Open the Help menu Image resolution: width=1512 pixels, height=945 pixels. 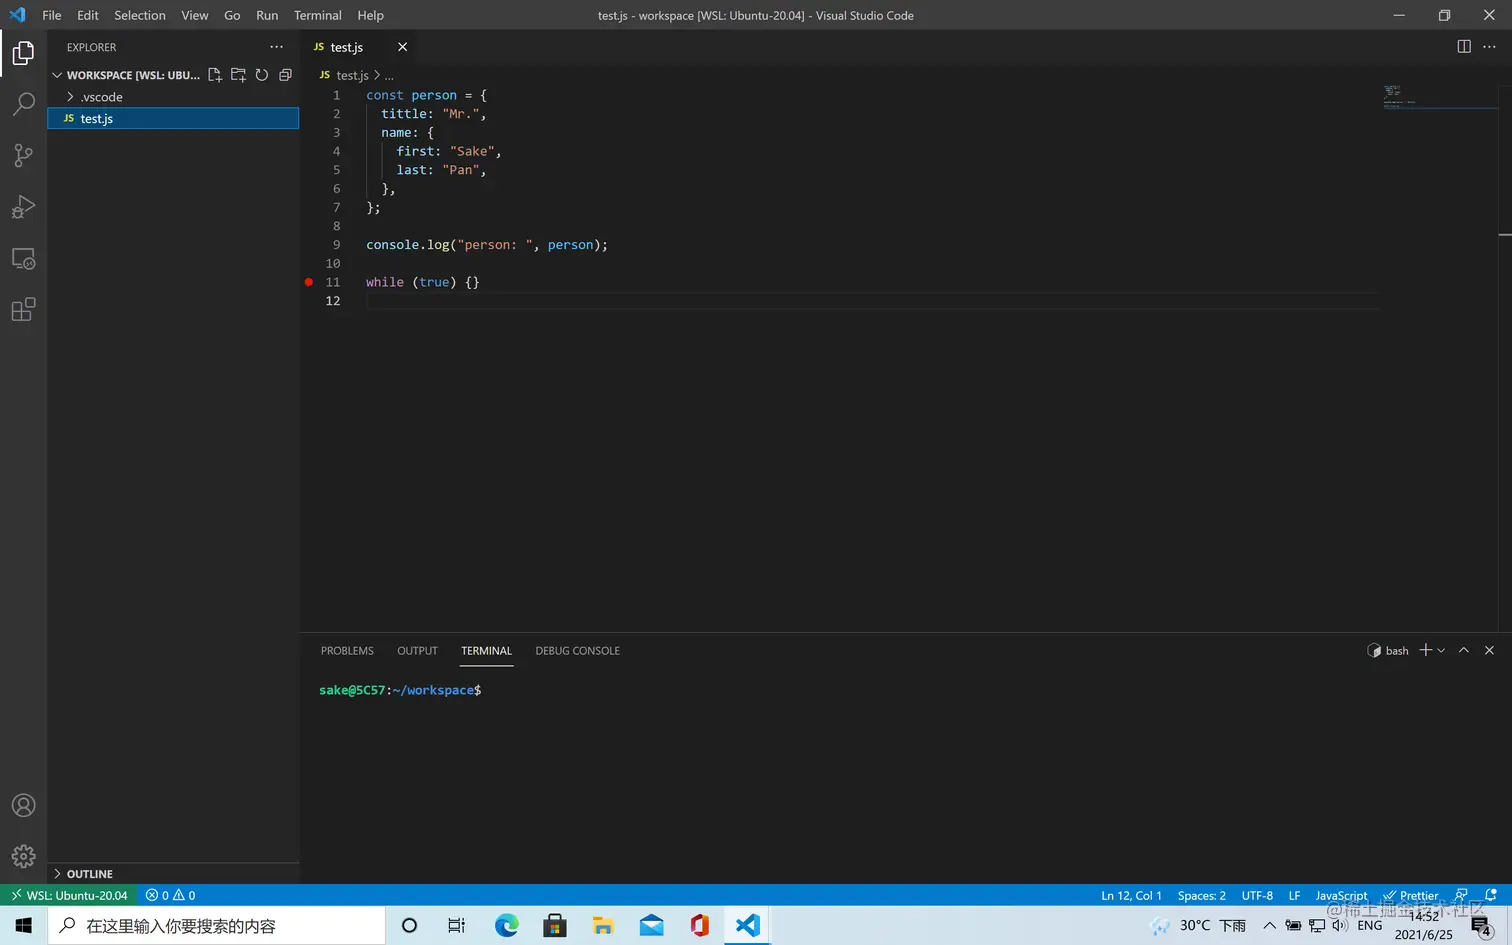[371, 15]
